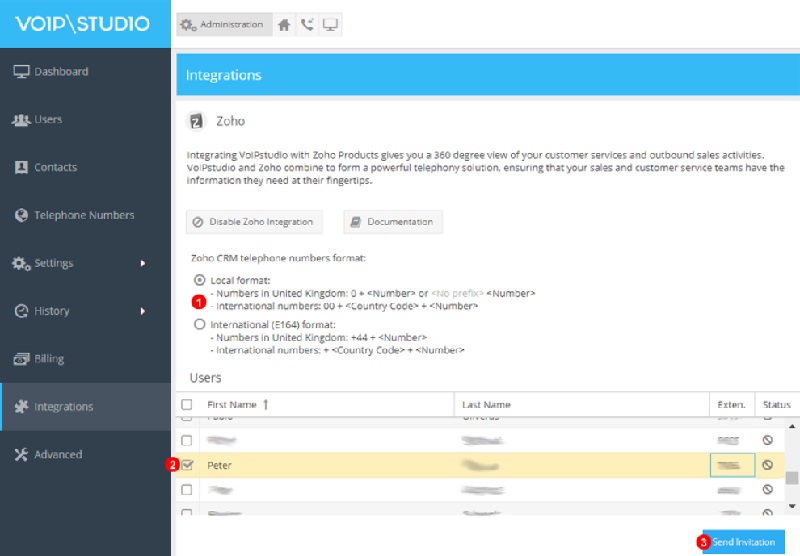
Task: Select the Integrations puzzle icon
Action: [x=21, y=407]
